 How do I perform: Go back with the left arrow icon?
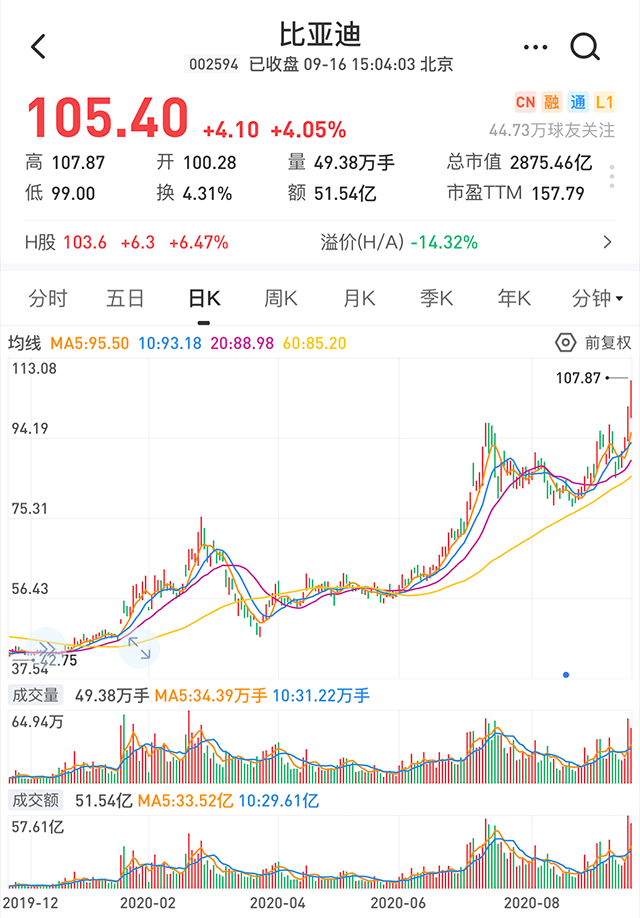(38, 46)
